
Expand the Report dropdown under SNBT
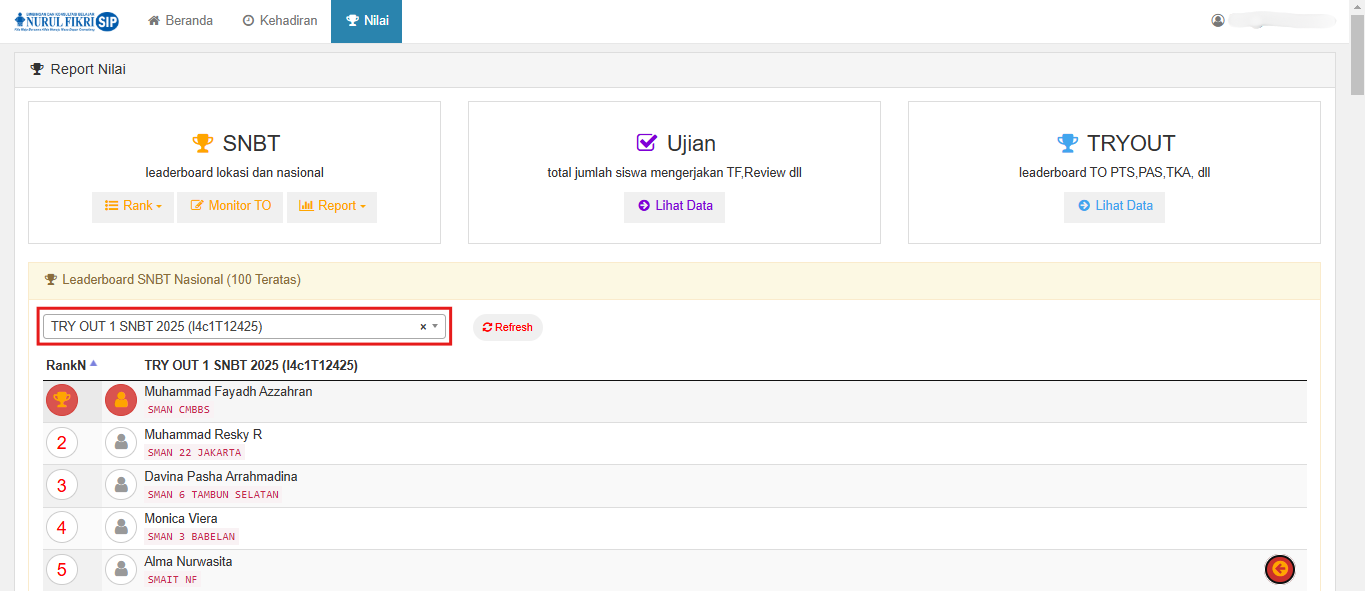pos(332,206)
